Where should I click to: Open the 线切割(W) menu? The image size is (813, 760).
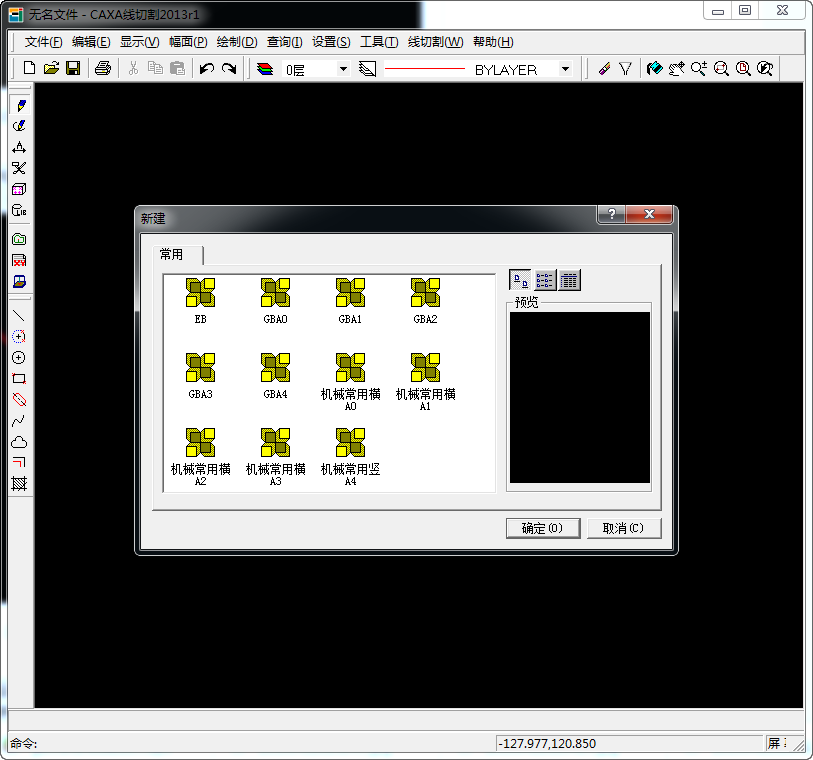coord(436,42)
